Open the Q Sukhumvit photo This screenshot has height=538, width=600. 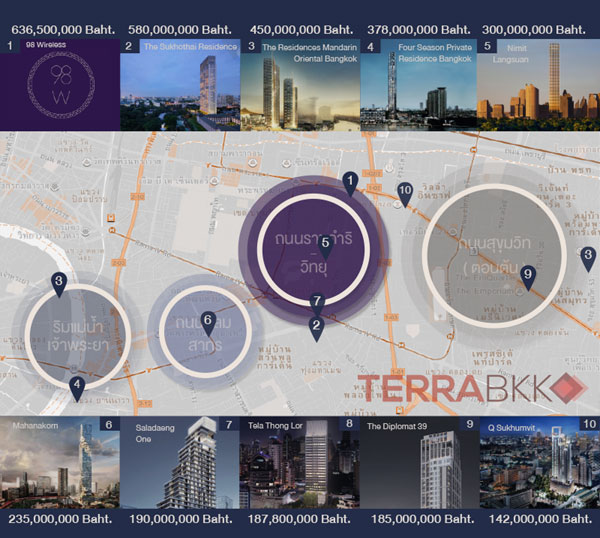pyautogui.click(x=540, y=463)
